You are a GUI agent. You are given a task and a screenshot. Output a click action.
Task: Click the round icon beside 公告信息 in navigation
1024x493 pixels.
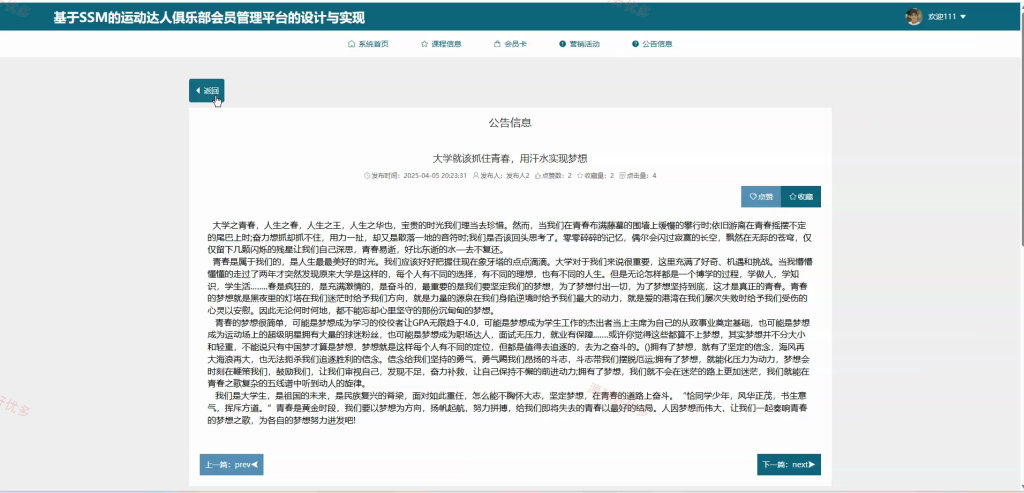coord(635,44)
